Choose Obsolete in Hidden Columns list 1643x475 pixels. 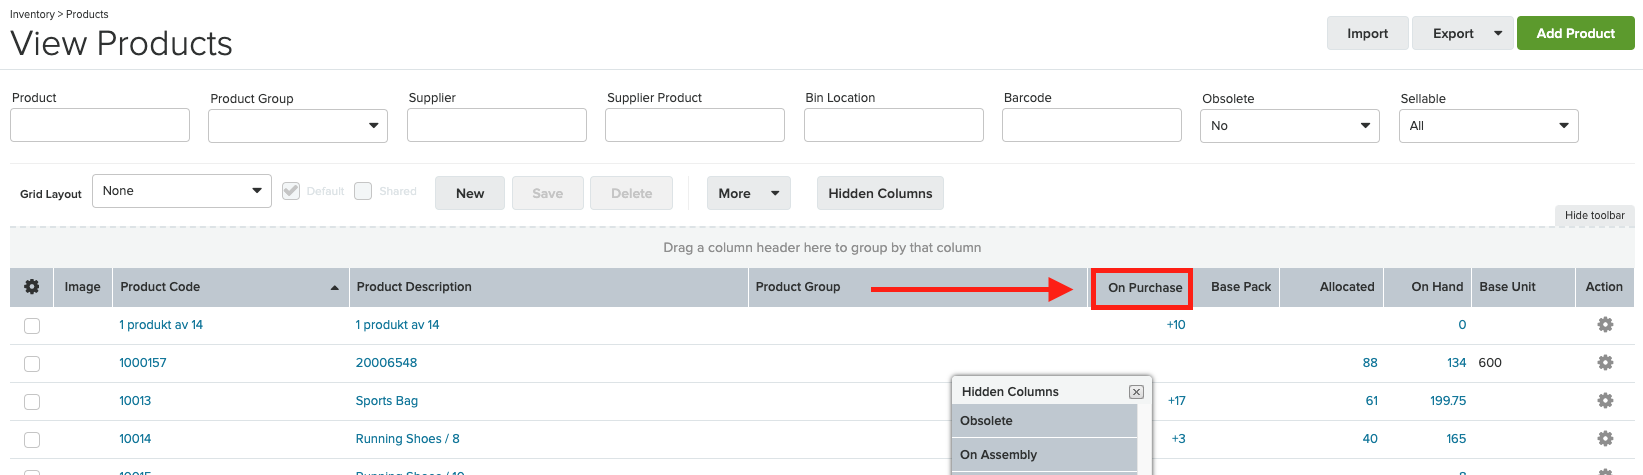point(1045,421)
